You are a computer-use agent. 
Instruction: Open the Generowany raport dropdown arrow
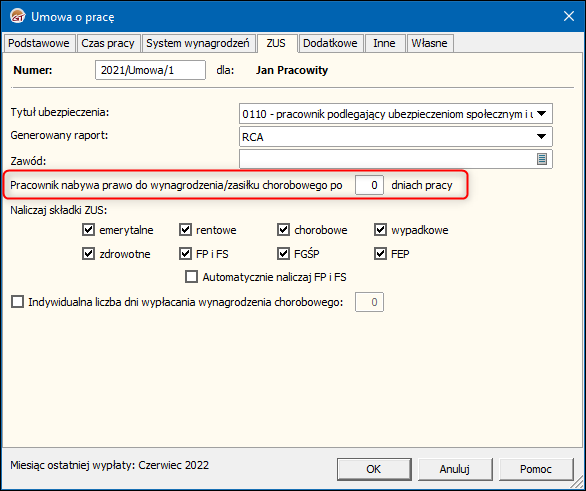541,137
